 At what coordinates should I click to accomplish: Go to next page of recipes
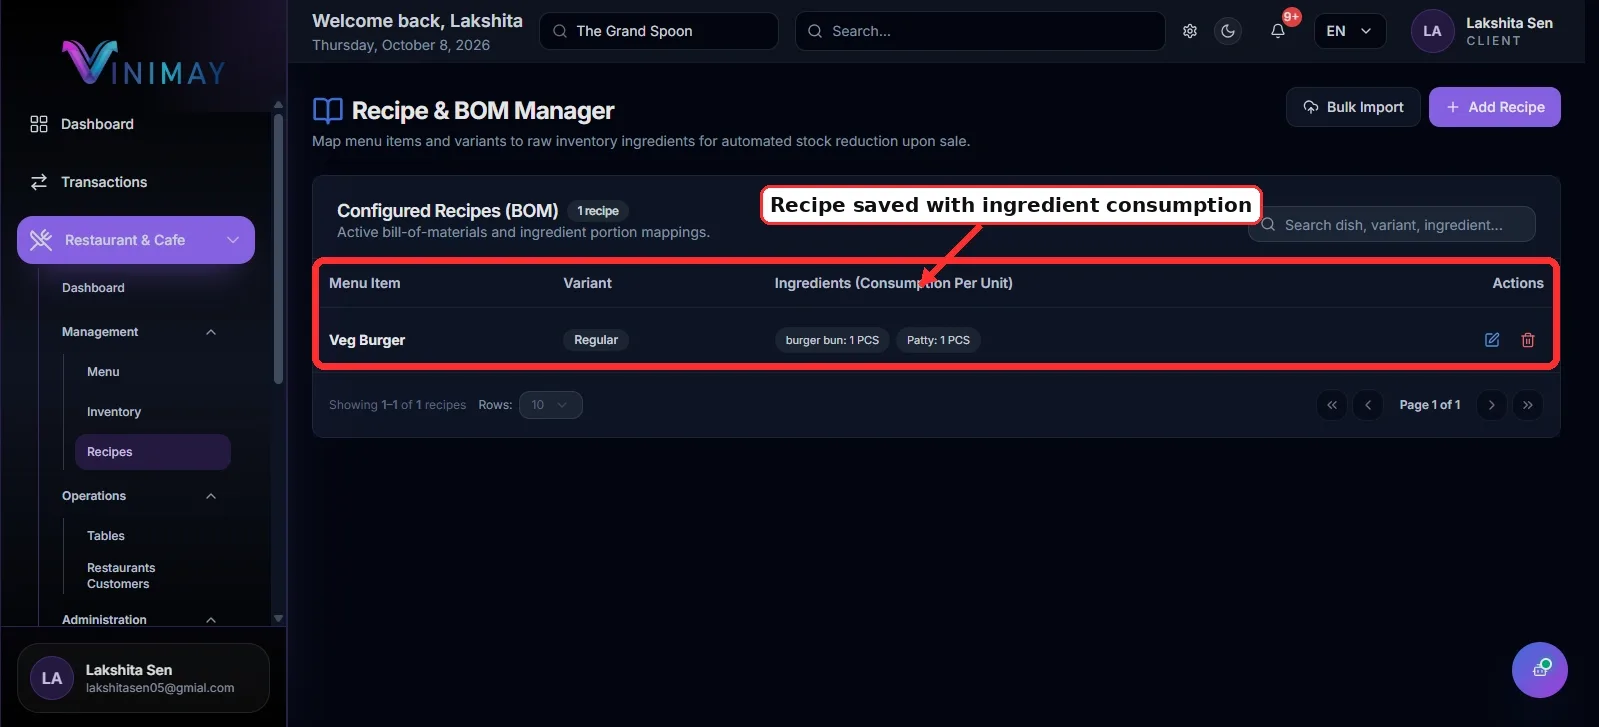pos(1492,405)
